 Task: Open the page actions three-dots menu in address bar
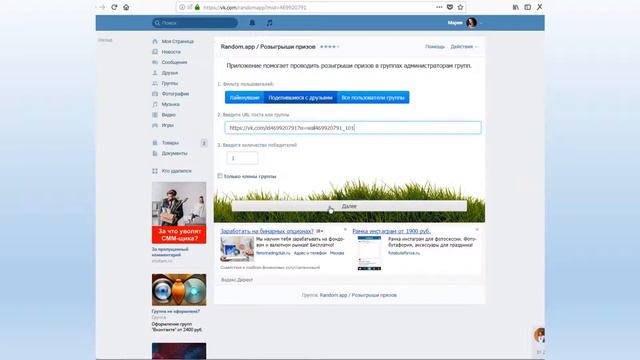(439, 7)
